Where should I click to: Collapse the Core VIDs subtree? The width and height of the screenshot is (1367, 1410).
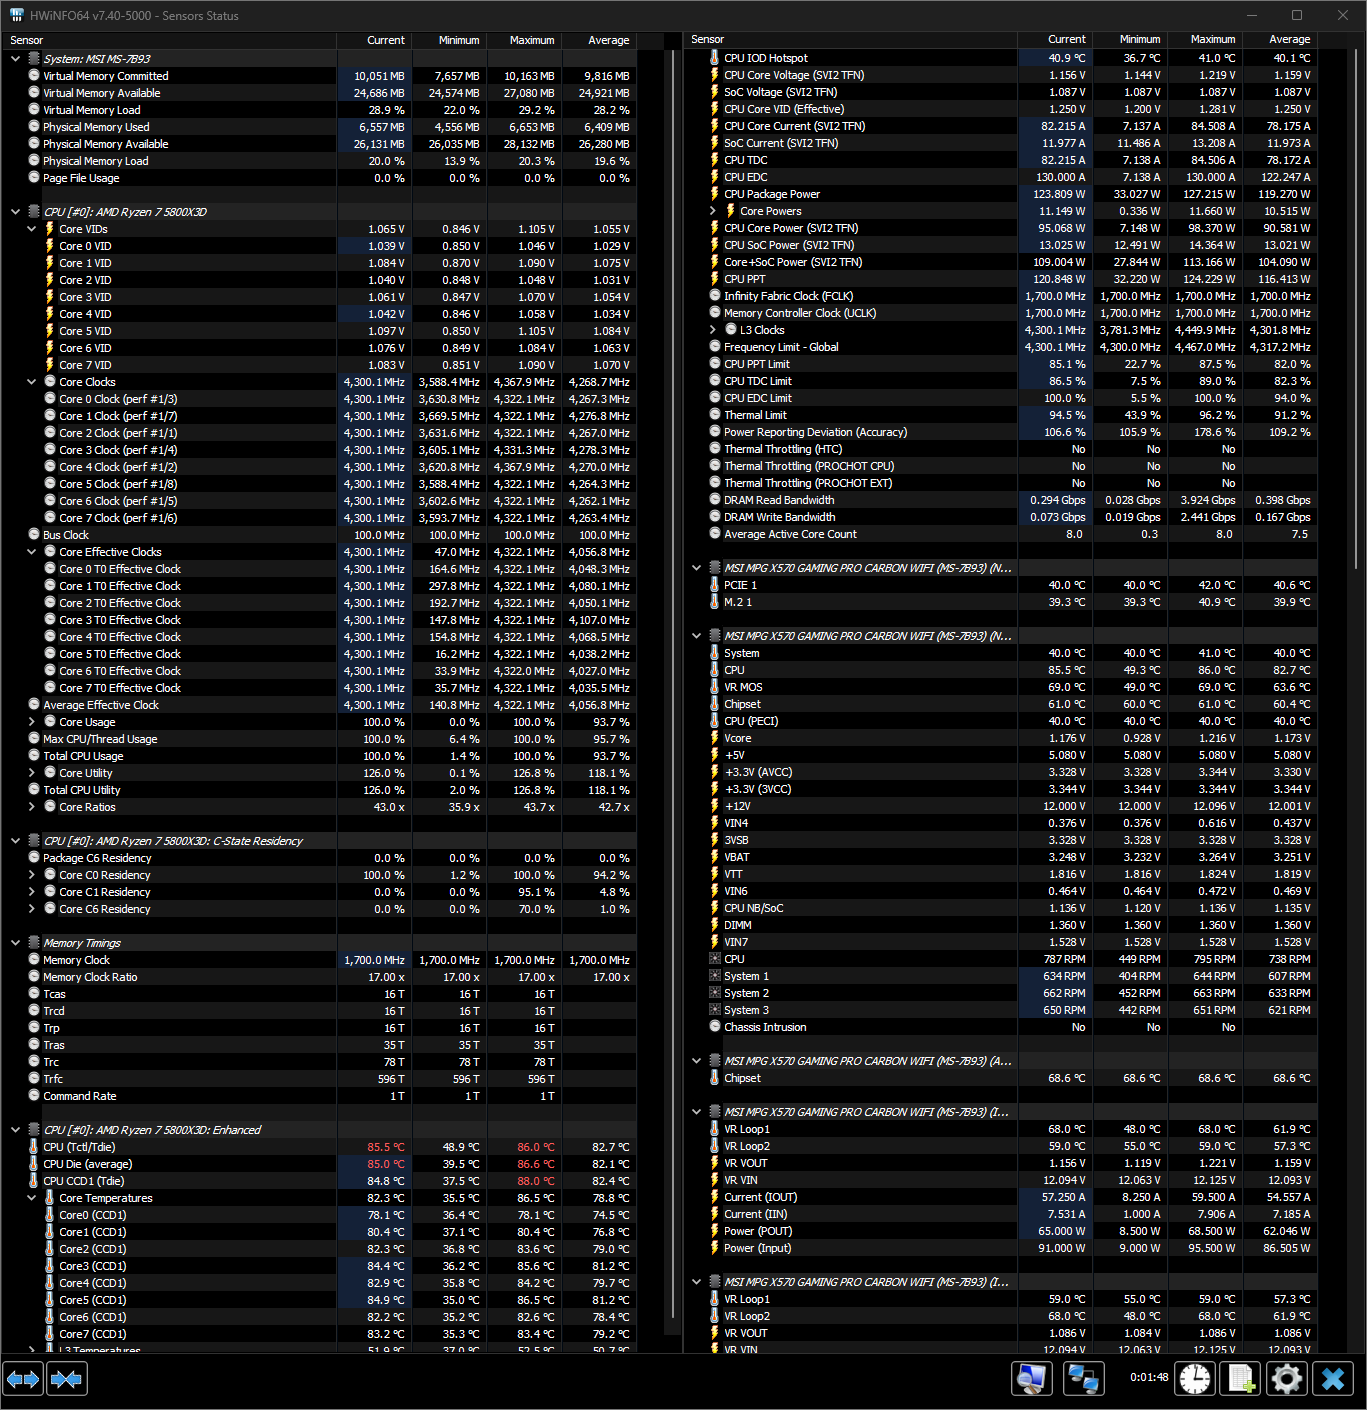point(31,229)
